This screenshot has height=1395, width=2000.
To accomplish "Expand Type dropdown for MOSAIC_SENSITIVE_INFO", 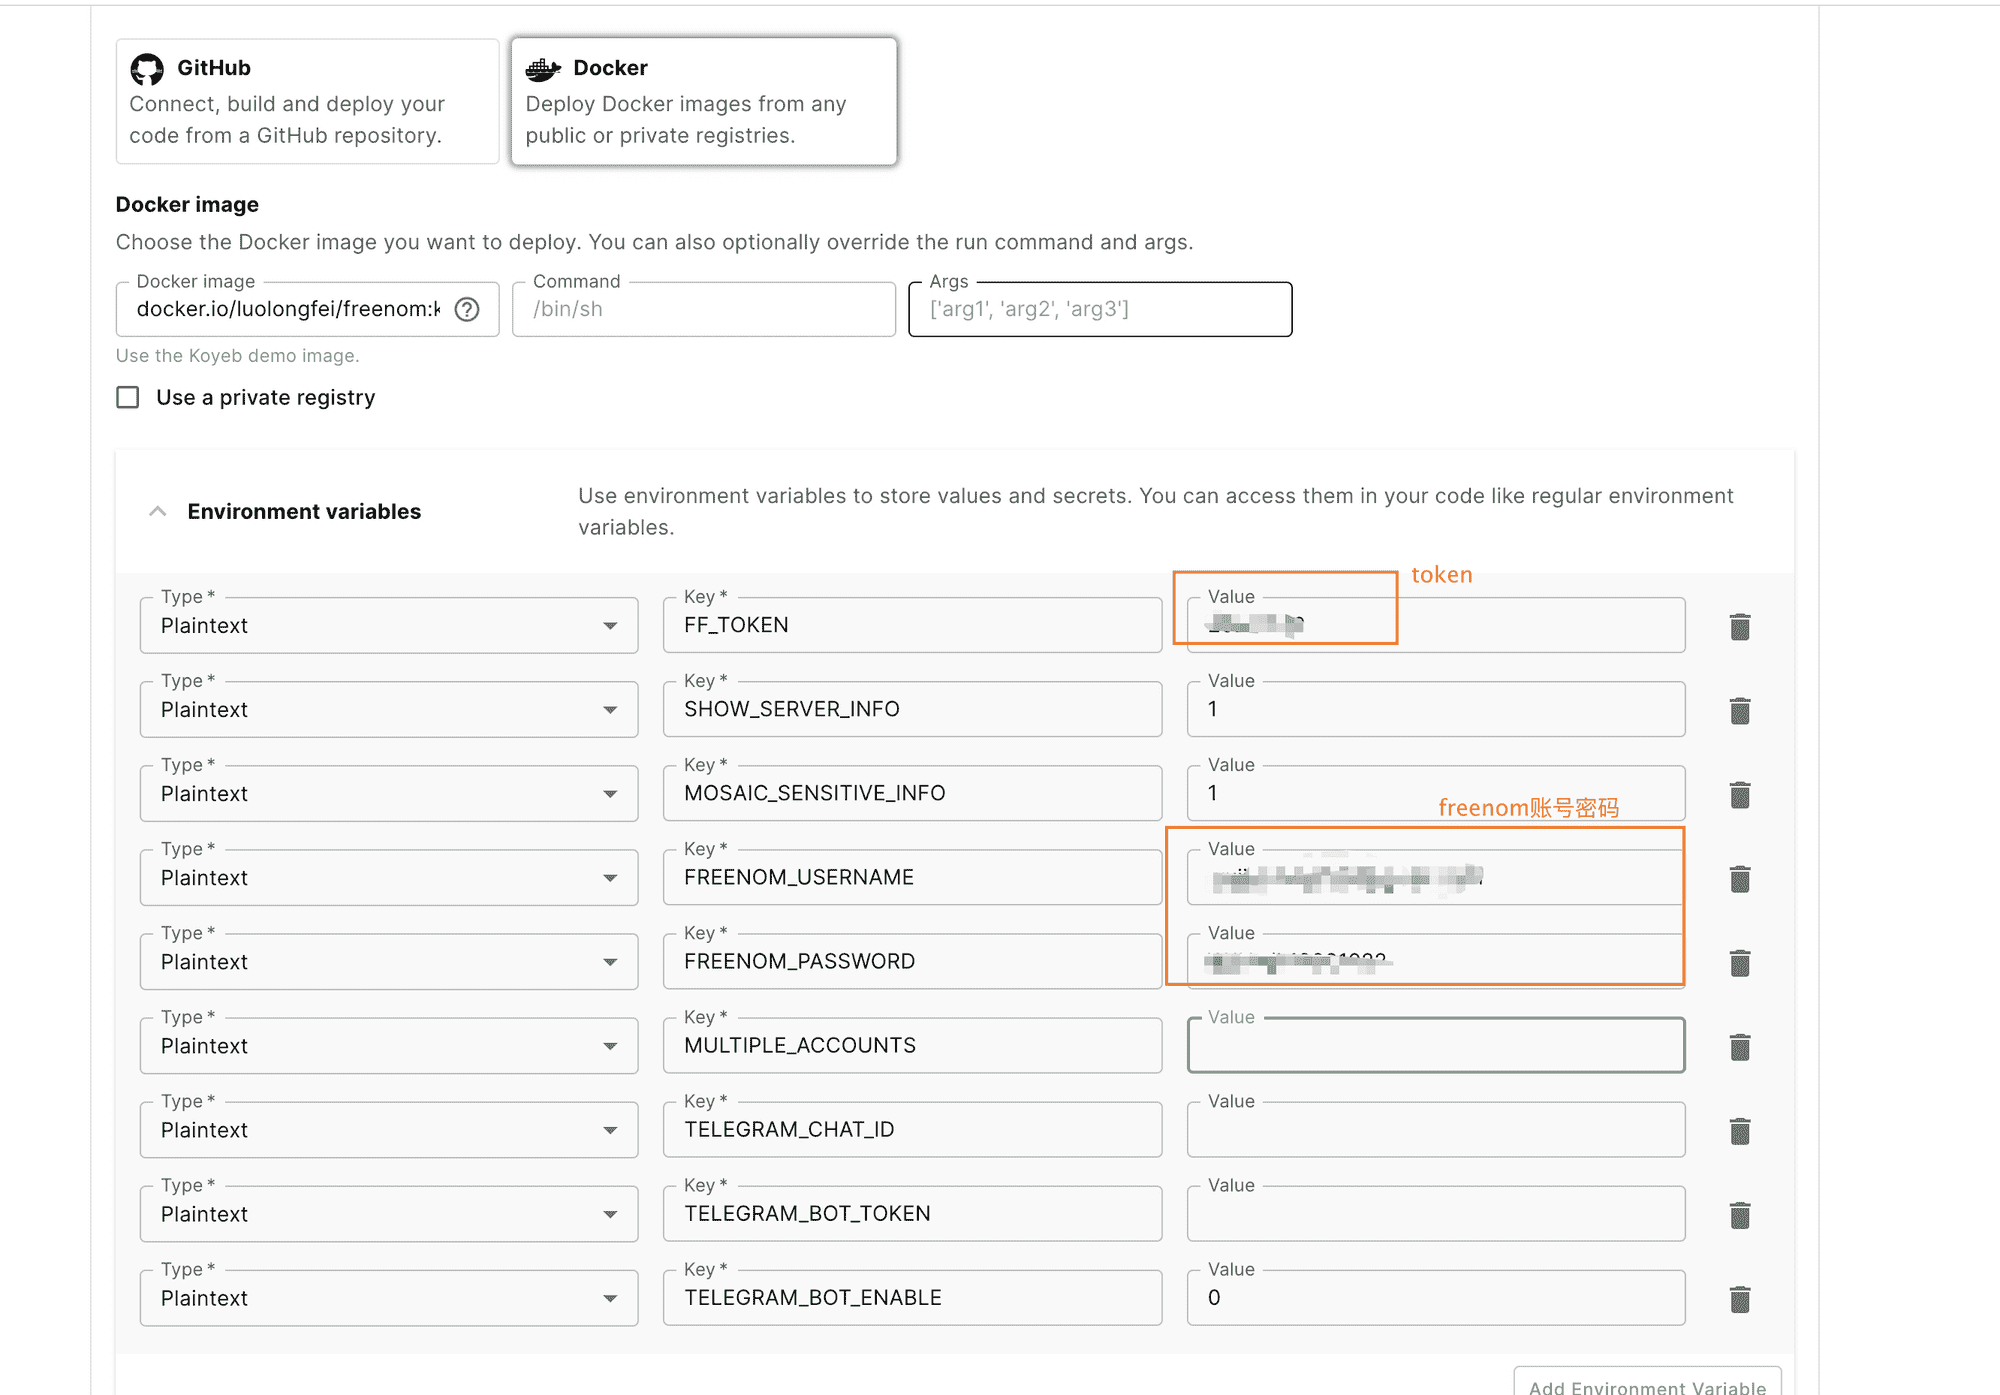I will click(x=389, y=793).
